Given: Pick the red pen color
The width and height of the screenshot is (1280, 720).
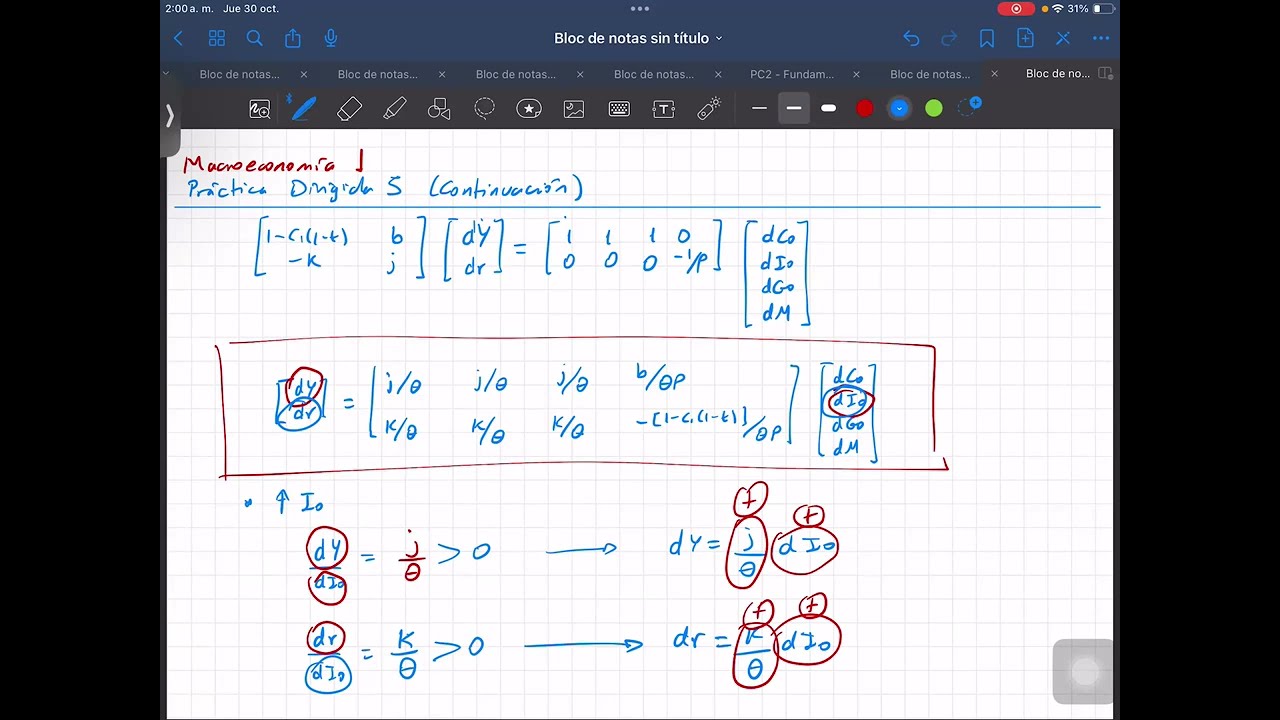Looking at the screenshot, I should (865, 108).
